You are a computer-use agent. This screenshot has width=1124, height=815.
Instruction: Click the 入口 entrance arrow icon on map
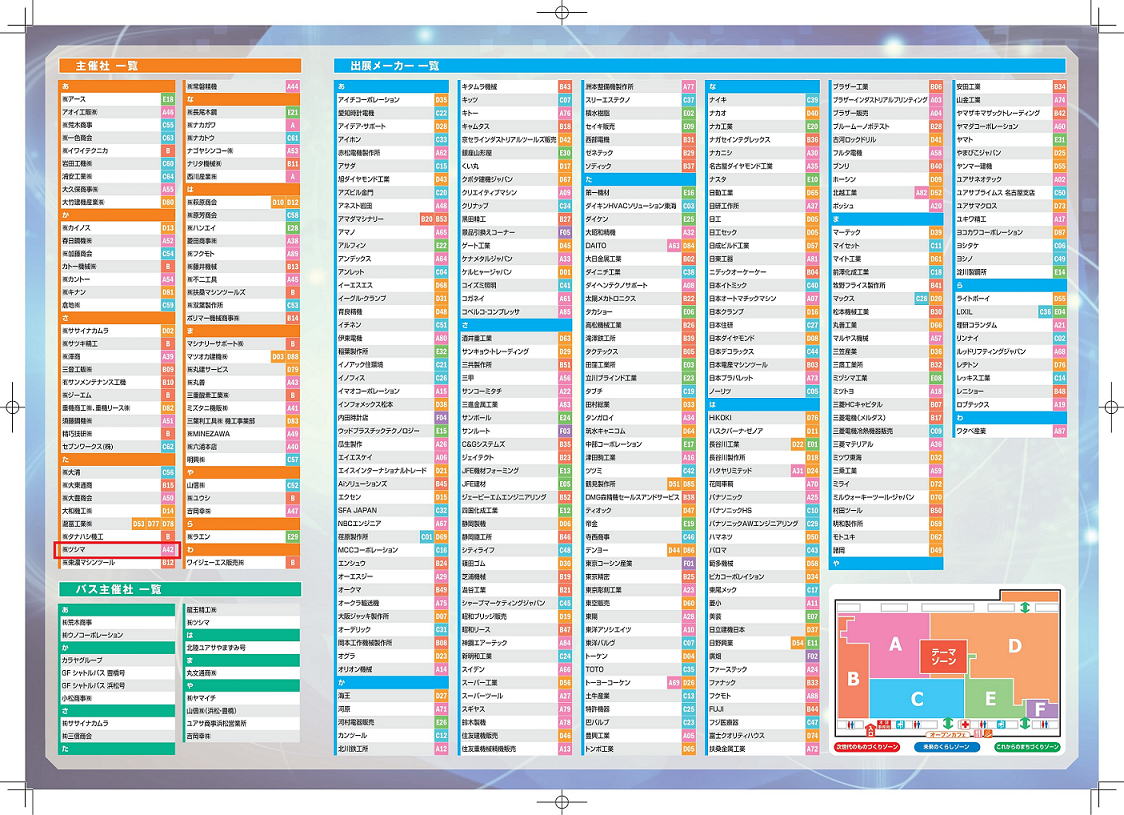(870, 730)
